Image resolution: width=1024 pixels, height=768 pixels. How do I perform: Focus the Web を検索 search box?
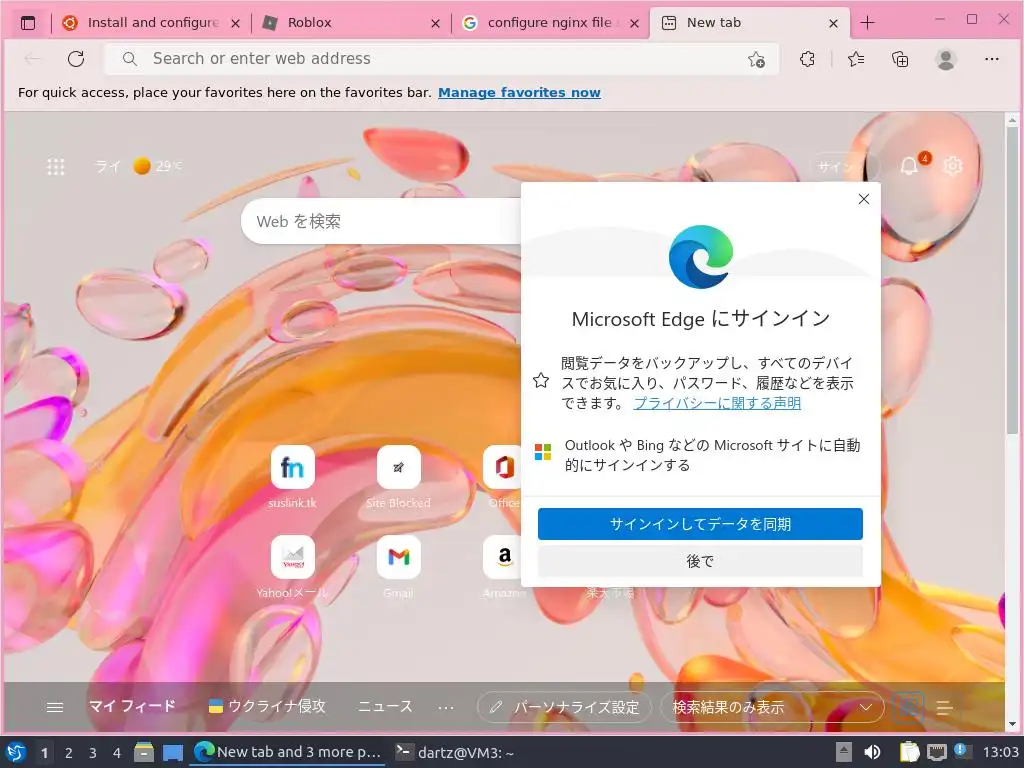click(381, 221)
